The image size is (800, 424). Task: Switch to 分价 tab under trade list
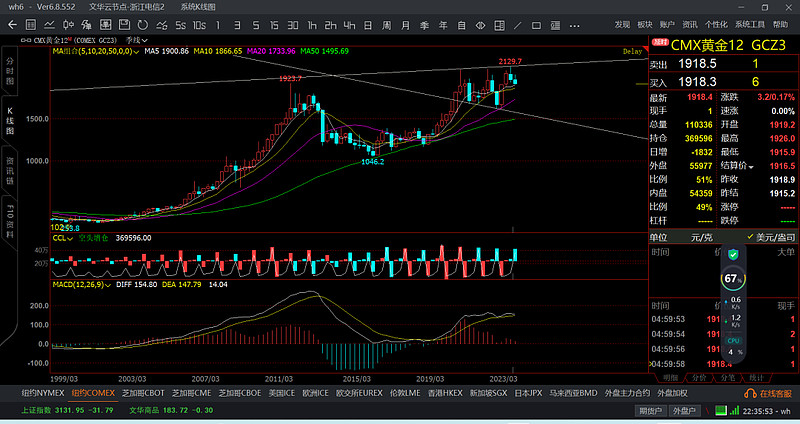(x=699, y=378)
